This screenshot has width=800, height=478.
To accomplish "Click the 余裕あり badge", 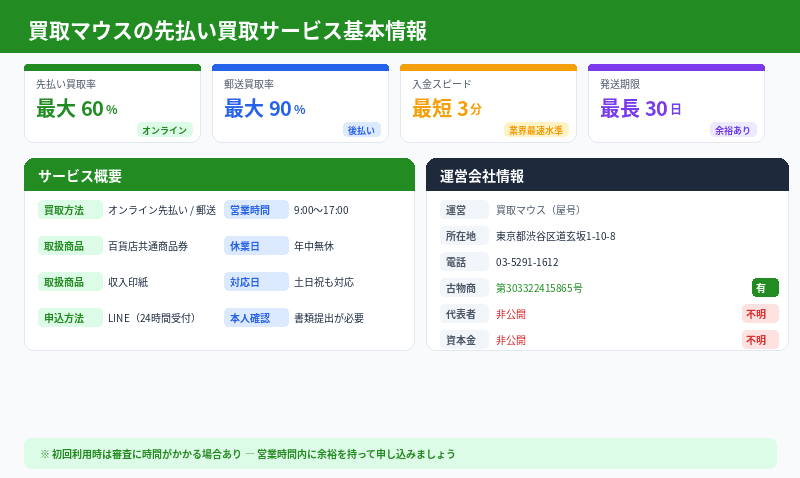I will [x=733, y=130].
